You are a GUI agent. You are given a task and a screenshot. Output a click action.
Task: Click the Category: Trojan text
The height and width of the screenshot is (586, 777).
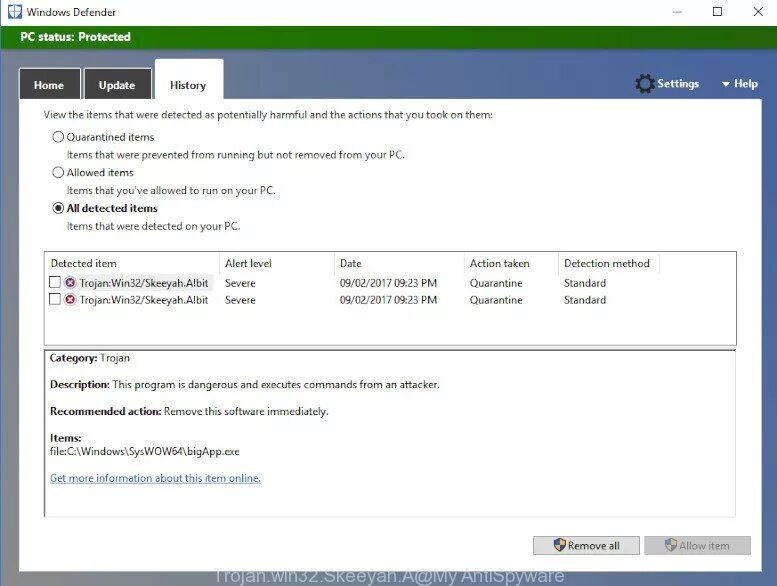click(x=90, y=358)
